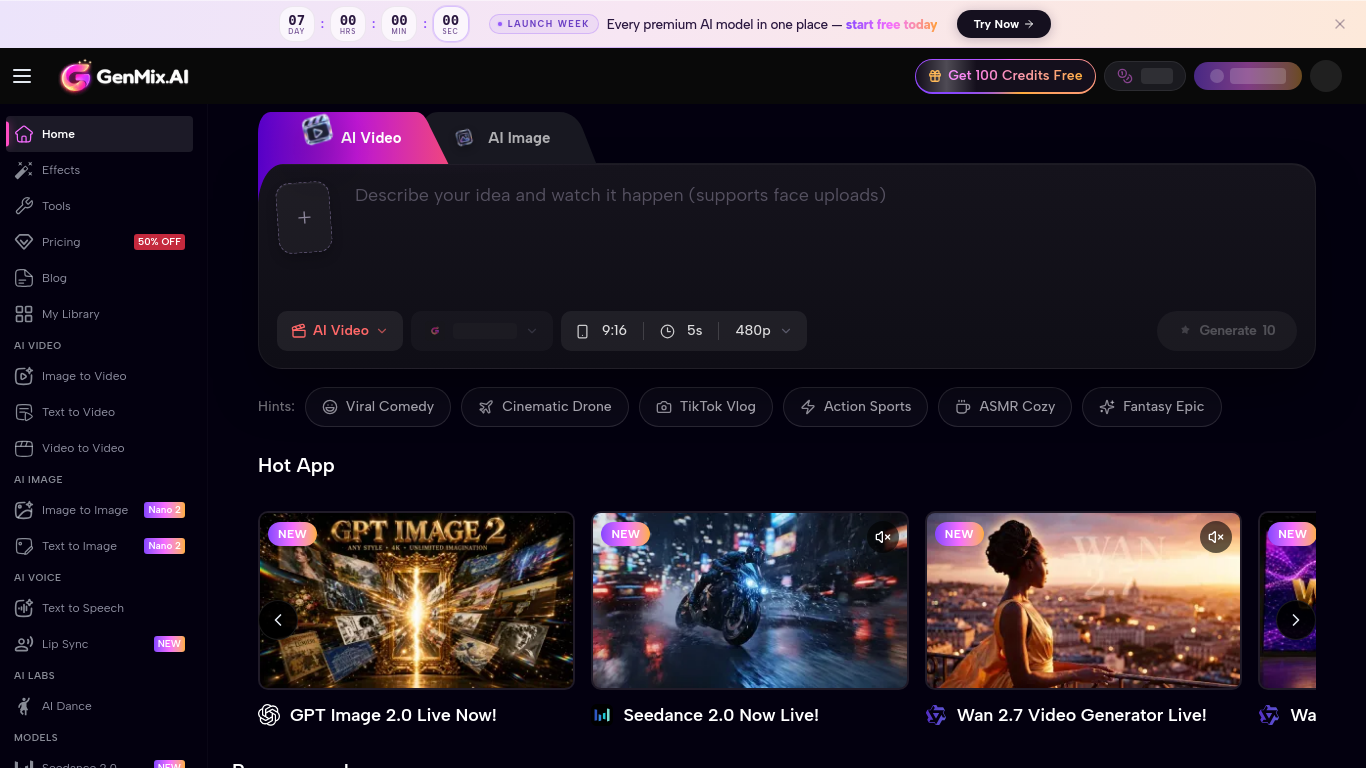Open "Seedance 2.0 Now Live!" title
This screenshot has width=1366, height=768.
[x=721, y=716]
